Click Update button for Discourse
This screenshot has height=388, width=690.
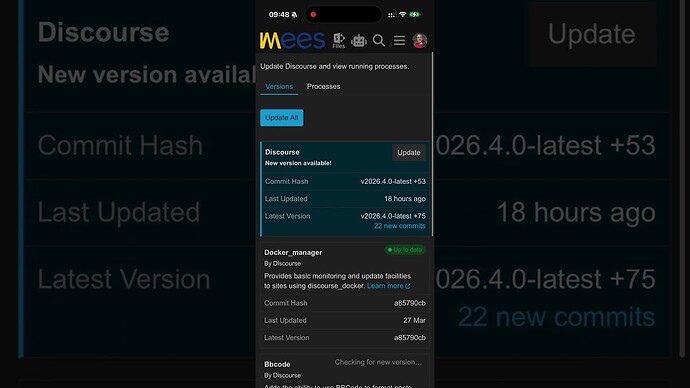(x=409, y=152)
